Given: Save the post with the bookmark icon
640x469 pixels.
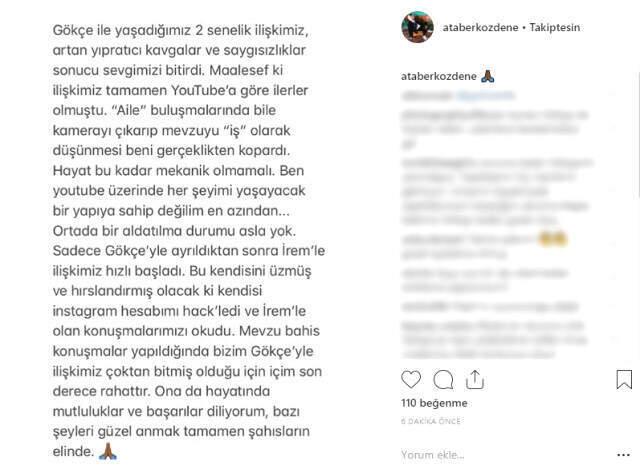Looking at the screenshot, I should [x=624, y=379].
